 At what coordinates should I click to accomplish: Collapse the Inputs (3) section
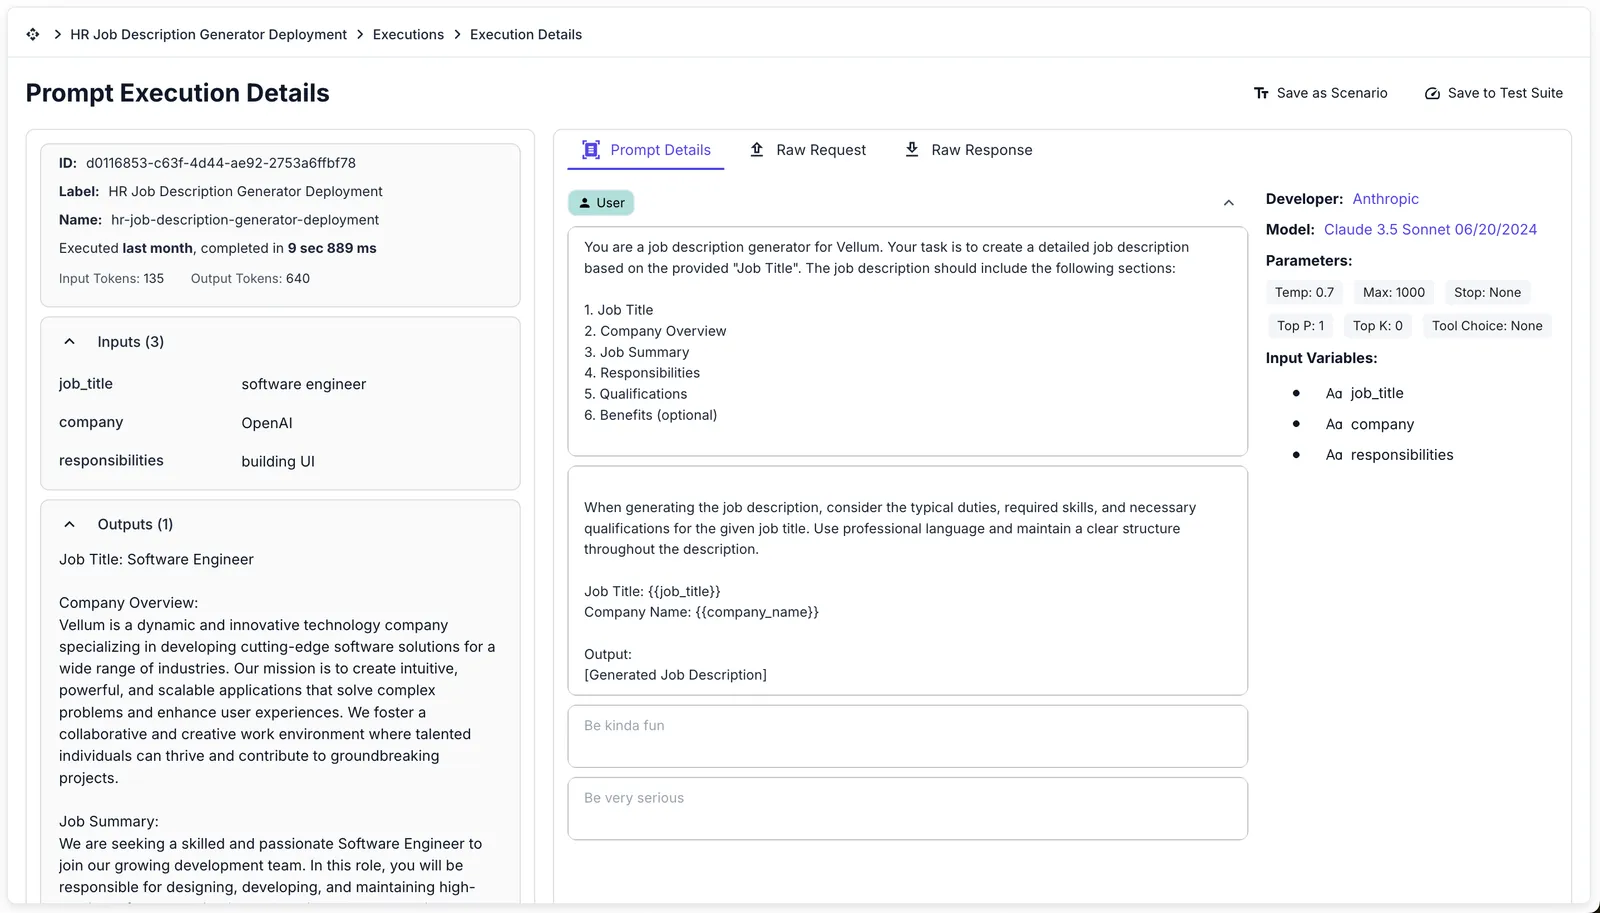69,342
